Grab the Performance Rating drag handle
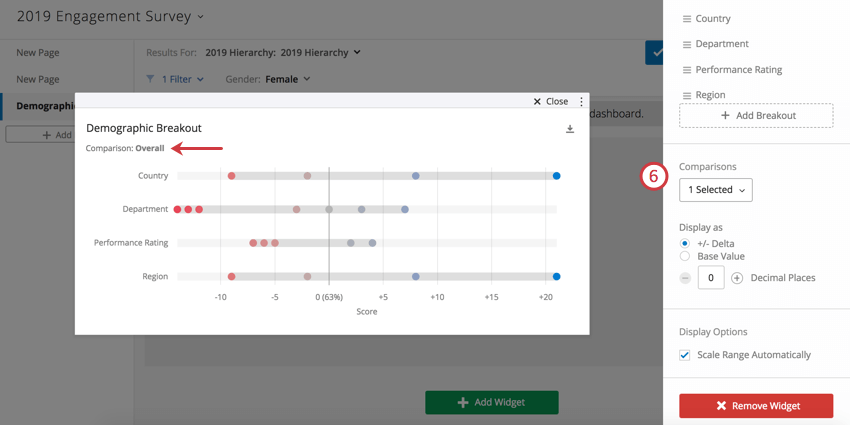Screen dimensions: 850x425 click(x=686, y=70)
